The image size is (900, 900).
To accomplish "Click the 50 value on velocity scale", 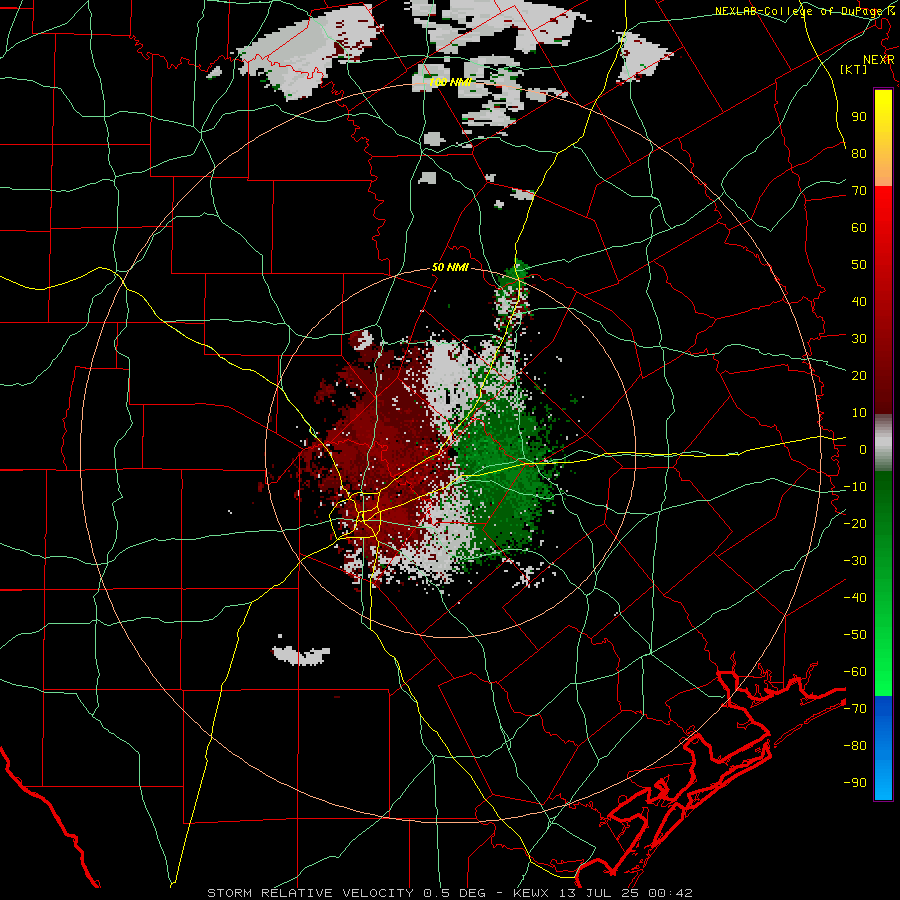I will 859,265.
